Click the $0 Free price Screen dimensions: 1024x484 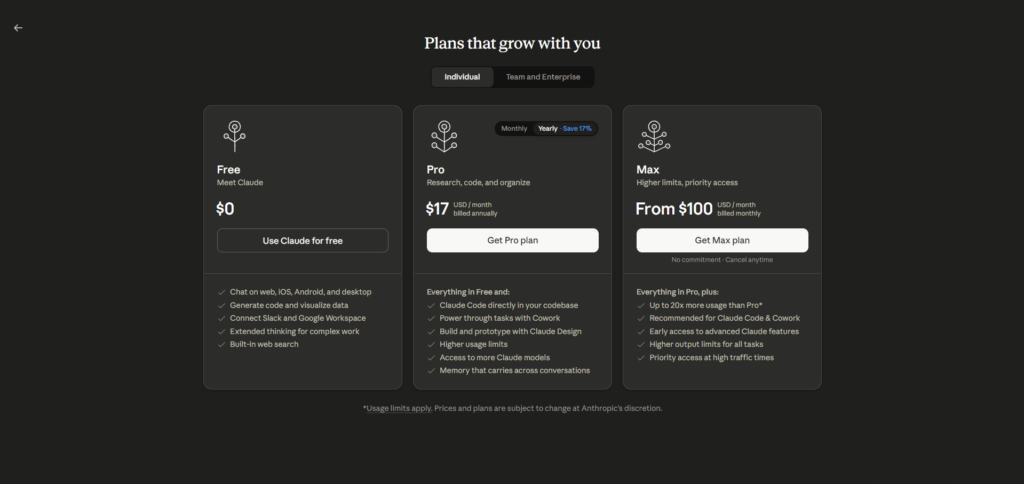pyautogui.click(x=225, y=209)
